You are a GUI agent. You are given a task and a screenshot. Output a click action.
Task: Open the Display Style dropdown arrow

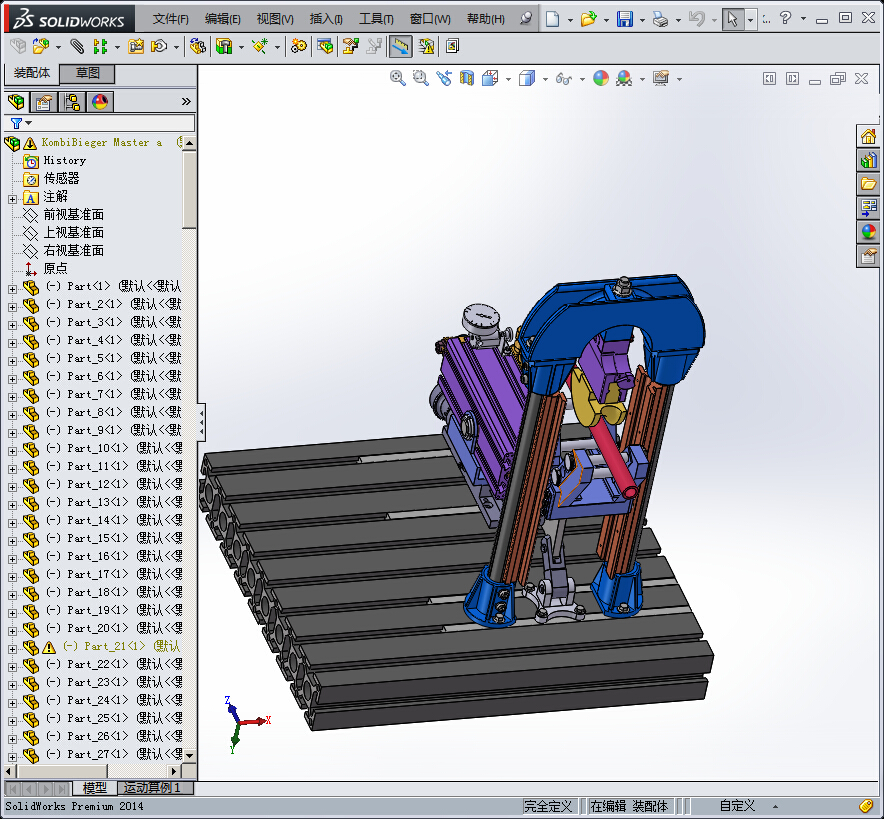(545, 80)
